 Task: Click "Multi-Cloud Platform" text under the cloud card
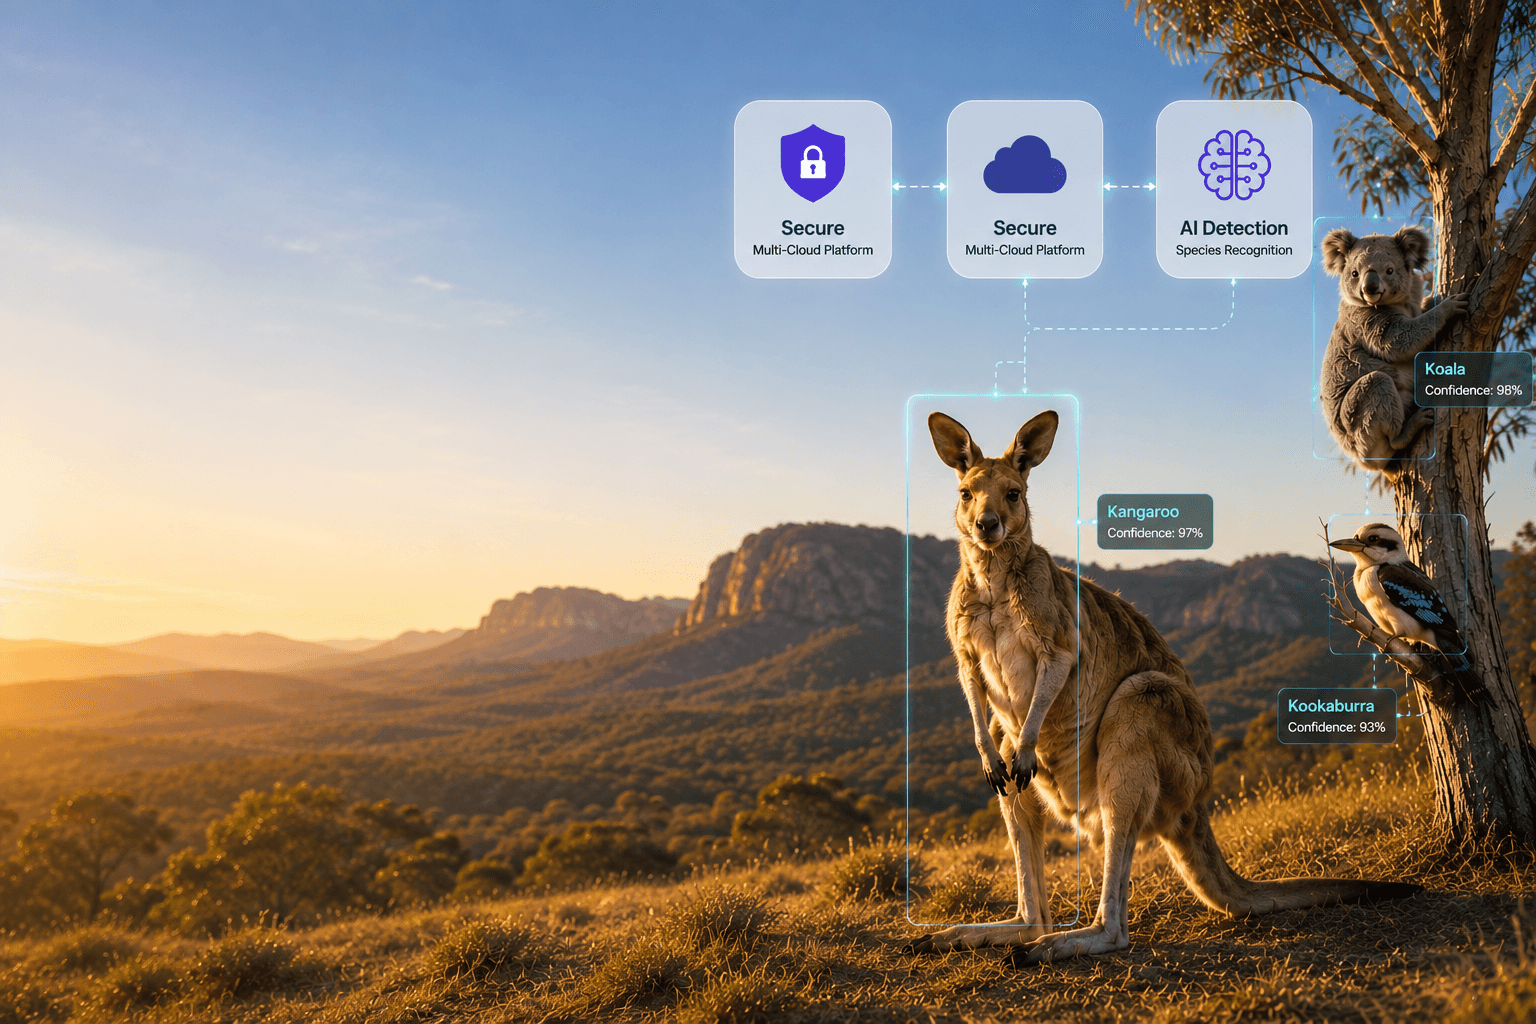pos(1025,250)
